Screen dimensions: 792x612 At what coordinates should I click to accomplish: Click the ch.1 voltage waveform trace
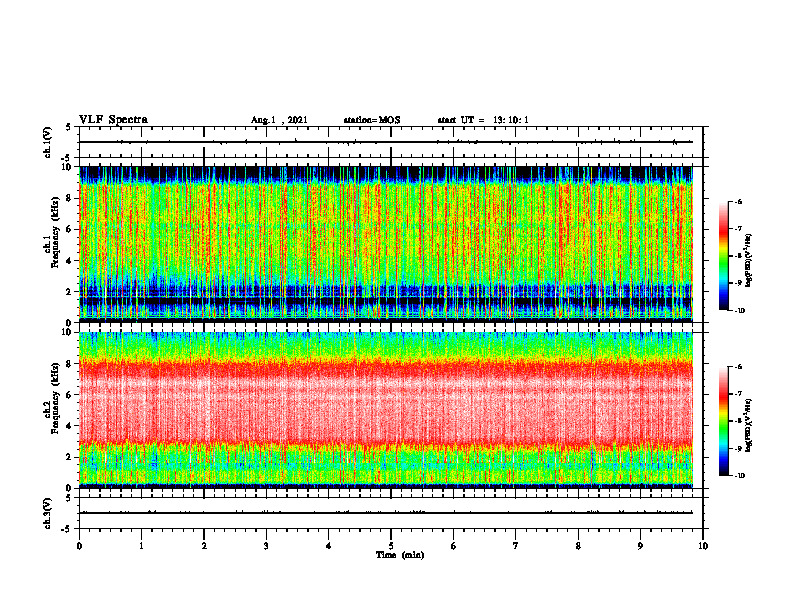tap(386, 142)
